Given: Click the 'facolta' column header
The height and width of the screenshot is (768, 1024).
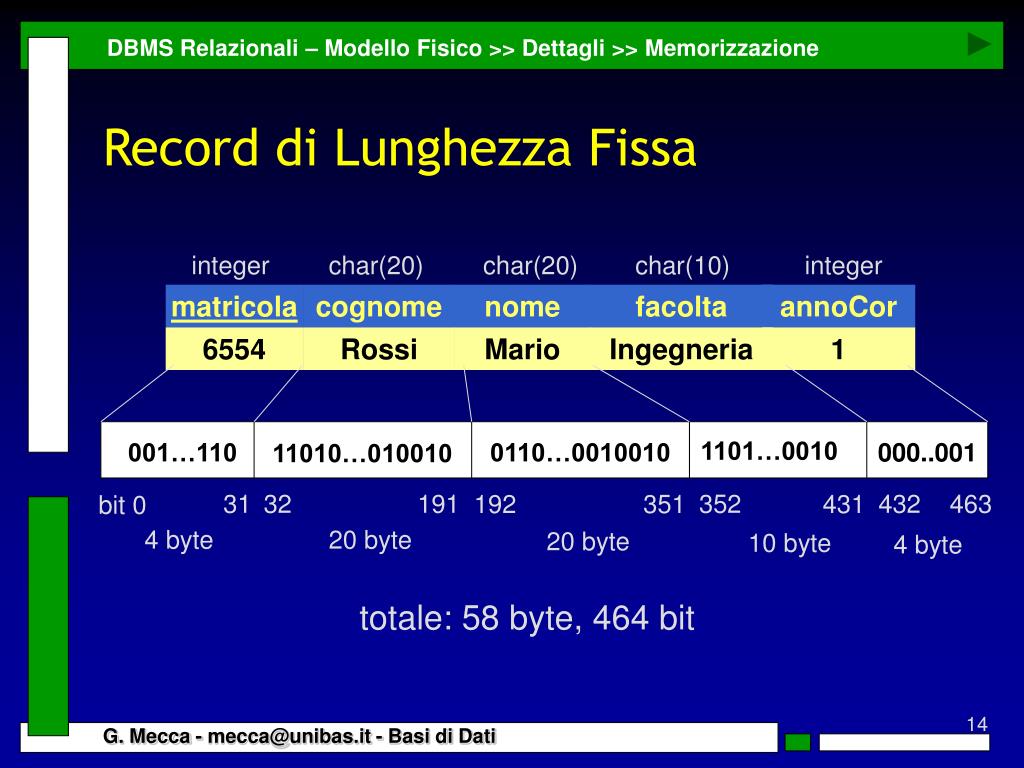Looking at the screenshot, I should (x=680, y=307).
